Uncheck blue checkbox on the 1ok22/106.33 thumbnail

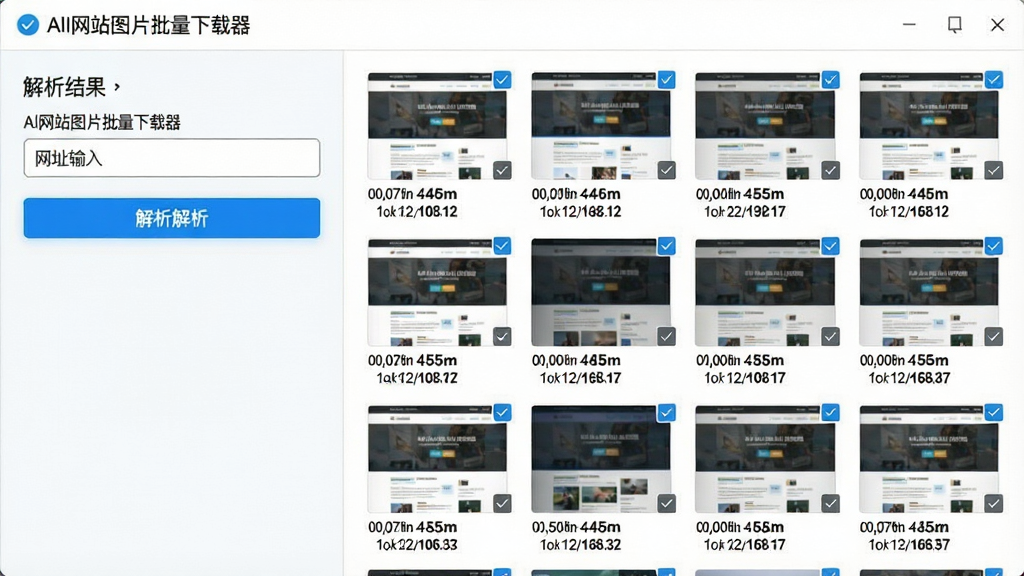coord(502,413)
